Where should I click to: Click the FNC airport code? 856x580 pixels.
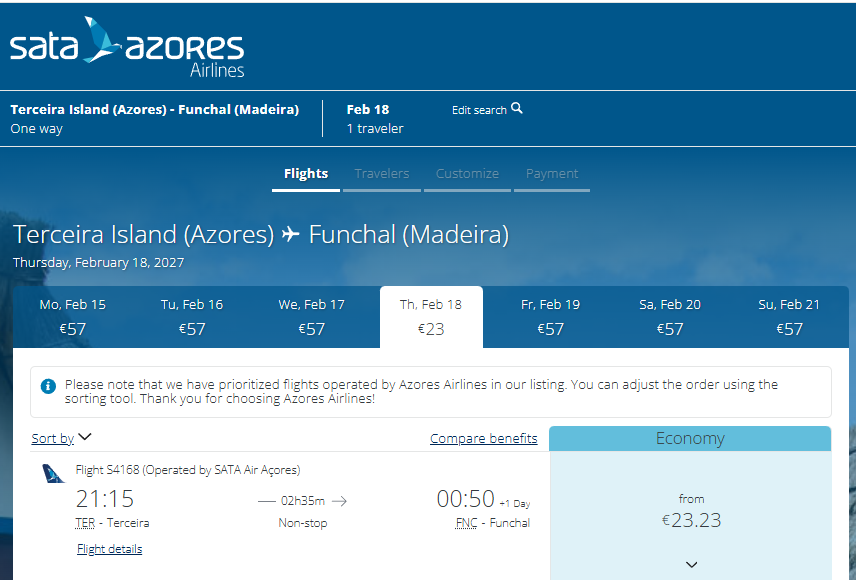pos(466,523)
